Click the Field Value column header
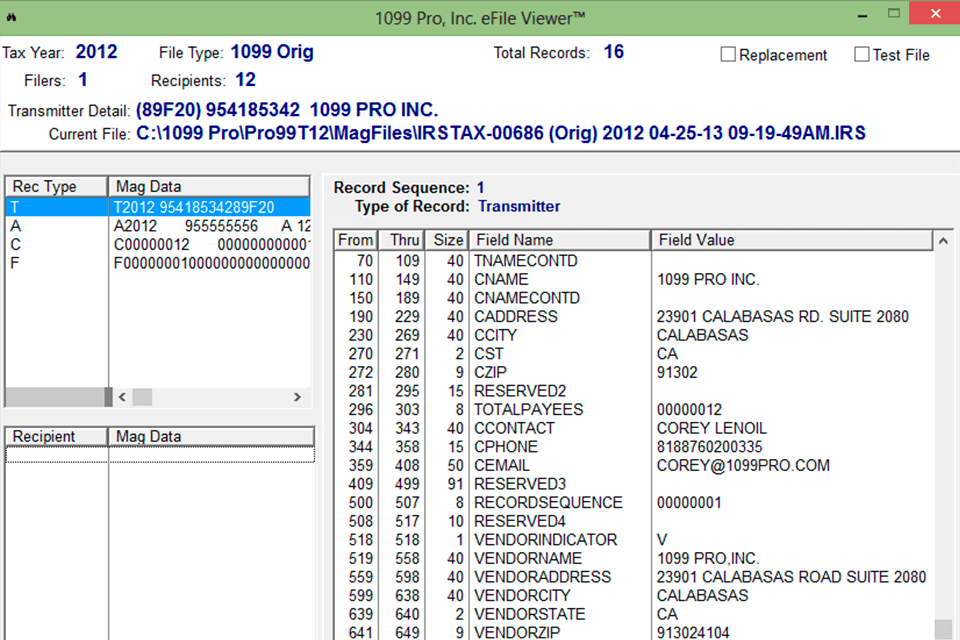The height and width of the screenshot is (640, 960). [792, 240]
